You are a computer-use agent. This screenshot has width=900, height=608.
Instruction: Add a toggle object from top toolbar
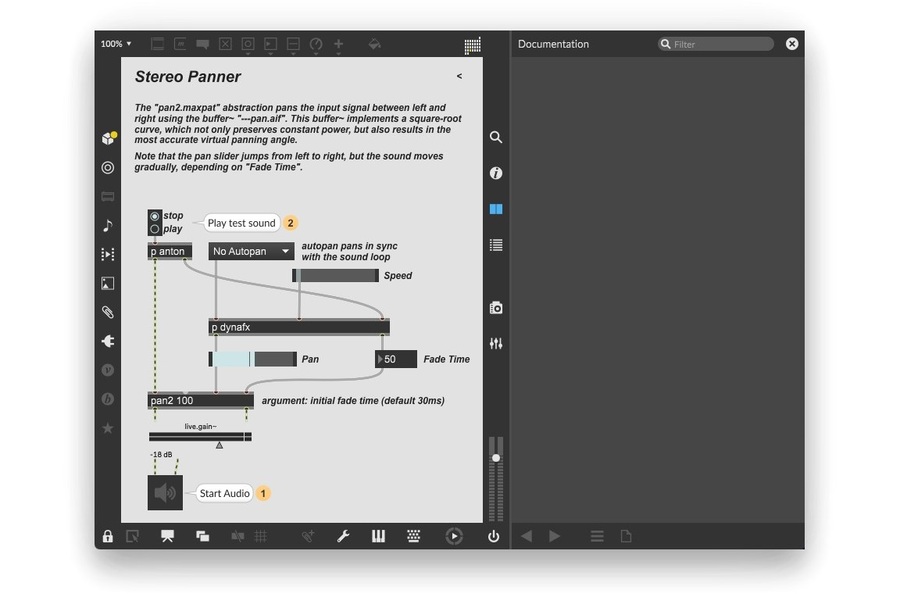tap(225, 44)
